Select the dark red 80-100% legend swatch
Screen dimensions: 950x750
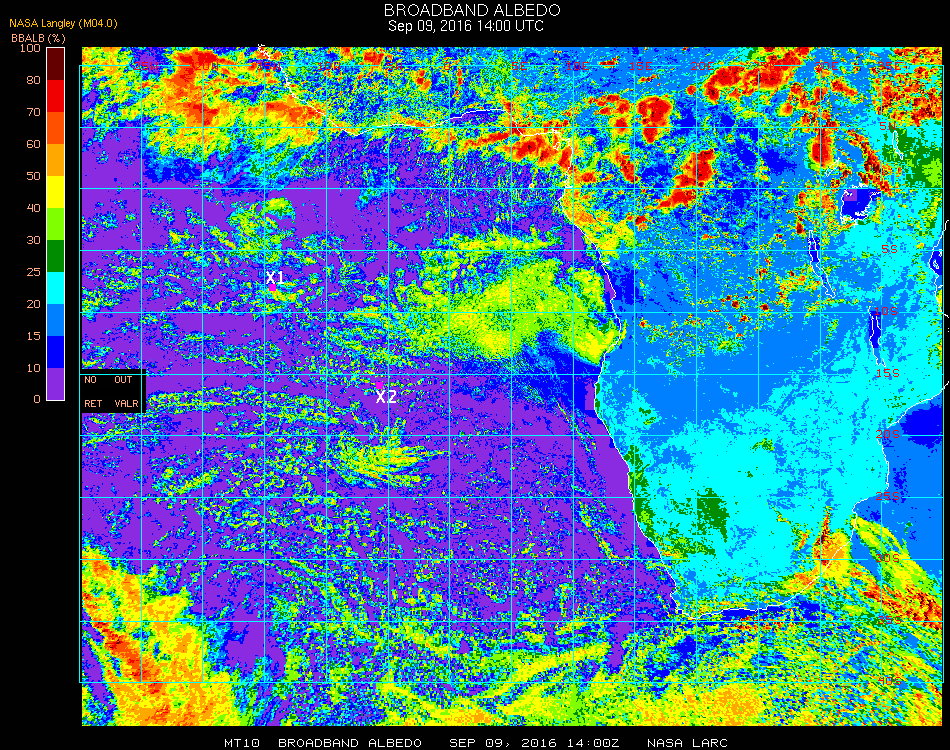coord(56,64)
